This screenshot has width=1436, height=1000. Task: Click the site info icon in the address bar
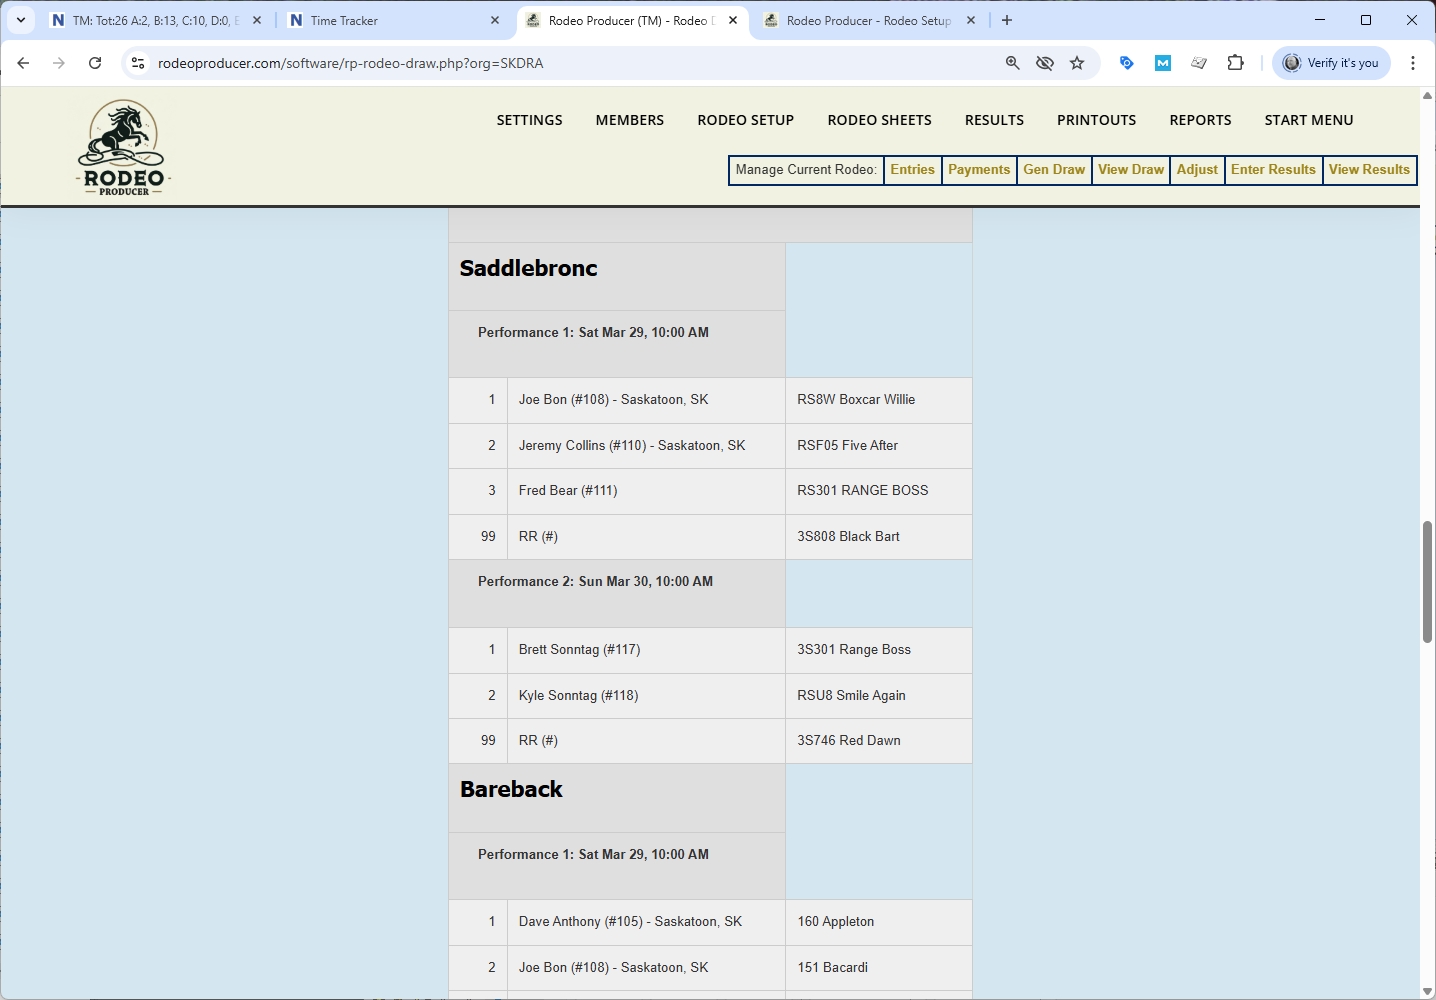click(x=137, y=62)
